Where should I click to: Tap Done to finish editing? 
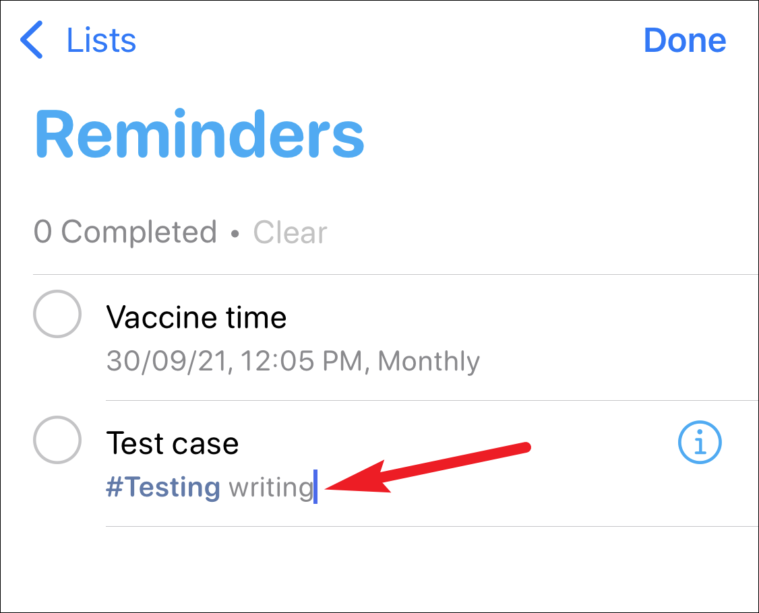684,40
